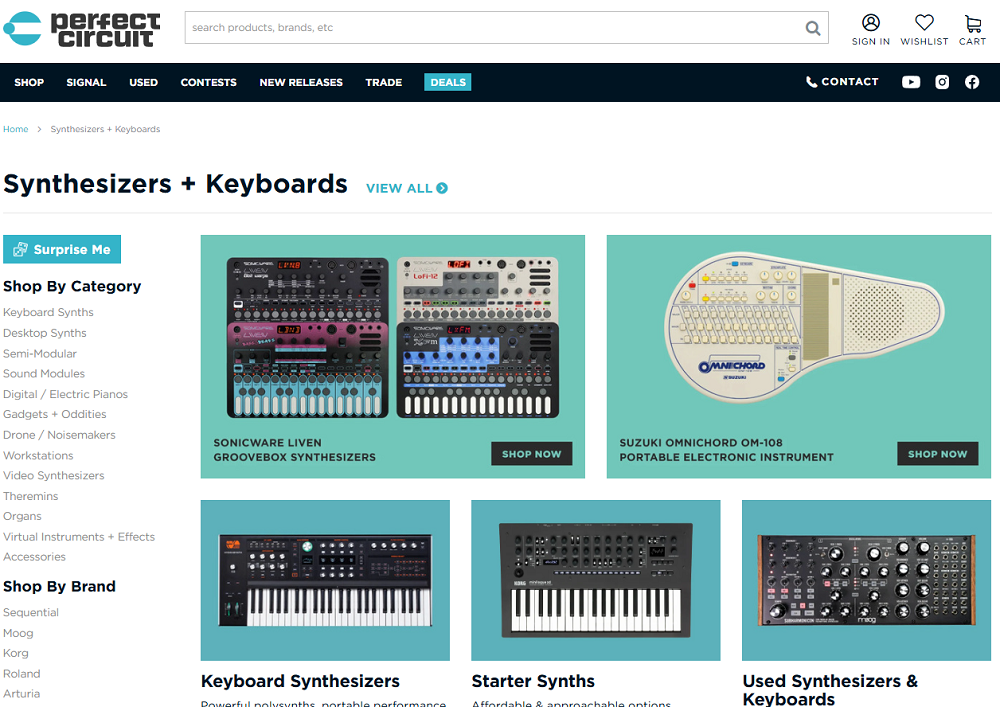Select Digital / Electric Pianos category
1000x707 pixels.
point(66,394)
